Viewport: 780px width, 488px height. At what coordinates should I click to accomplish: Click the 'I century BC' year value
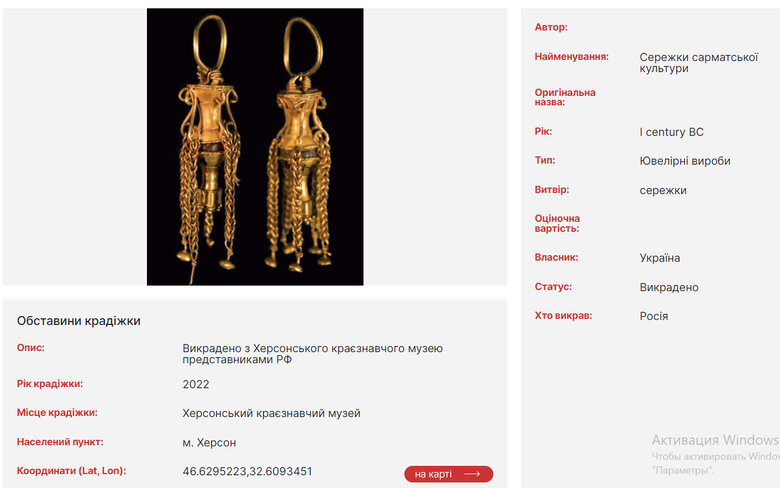[671, 132]
